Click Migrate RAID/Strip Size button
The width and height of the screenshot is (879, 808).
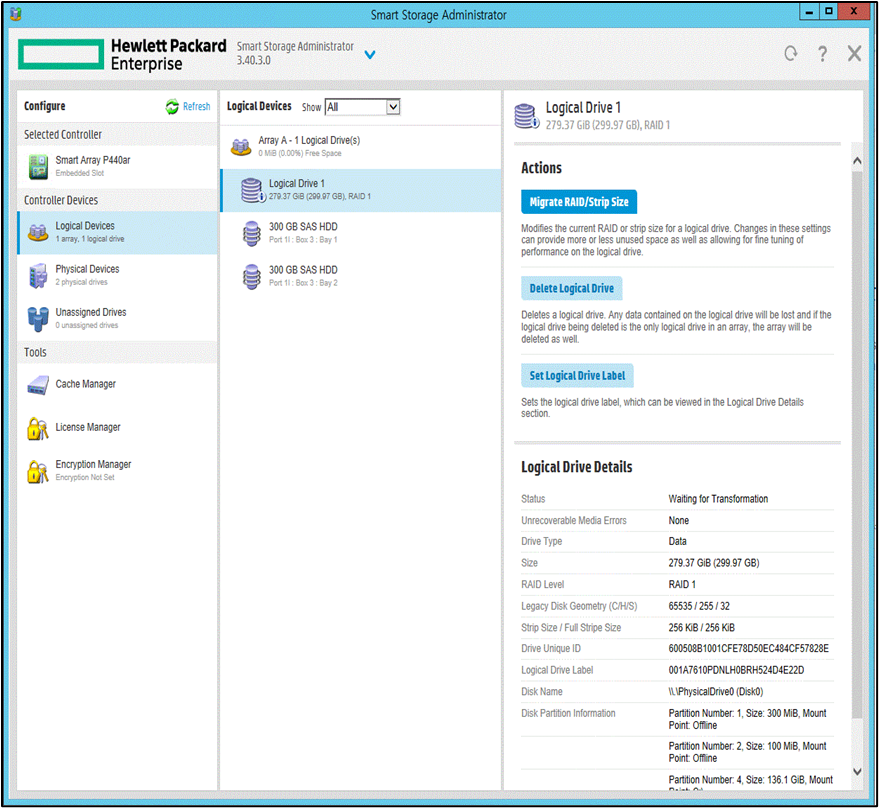579,202
